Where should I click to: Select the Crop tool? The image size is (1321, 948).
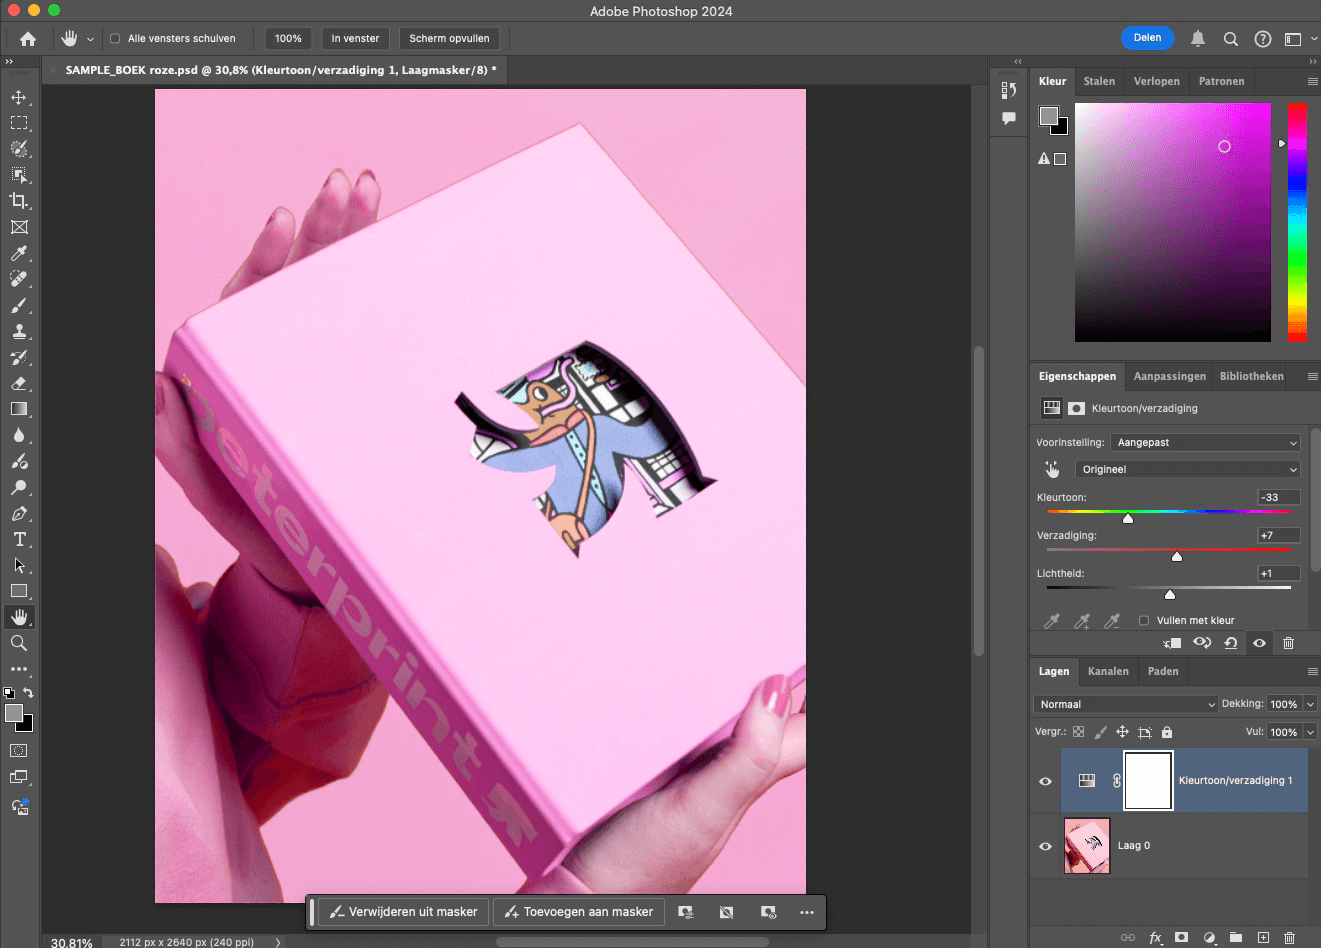pyautogui.click(x=18, y=201)
